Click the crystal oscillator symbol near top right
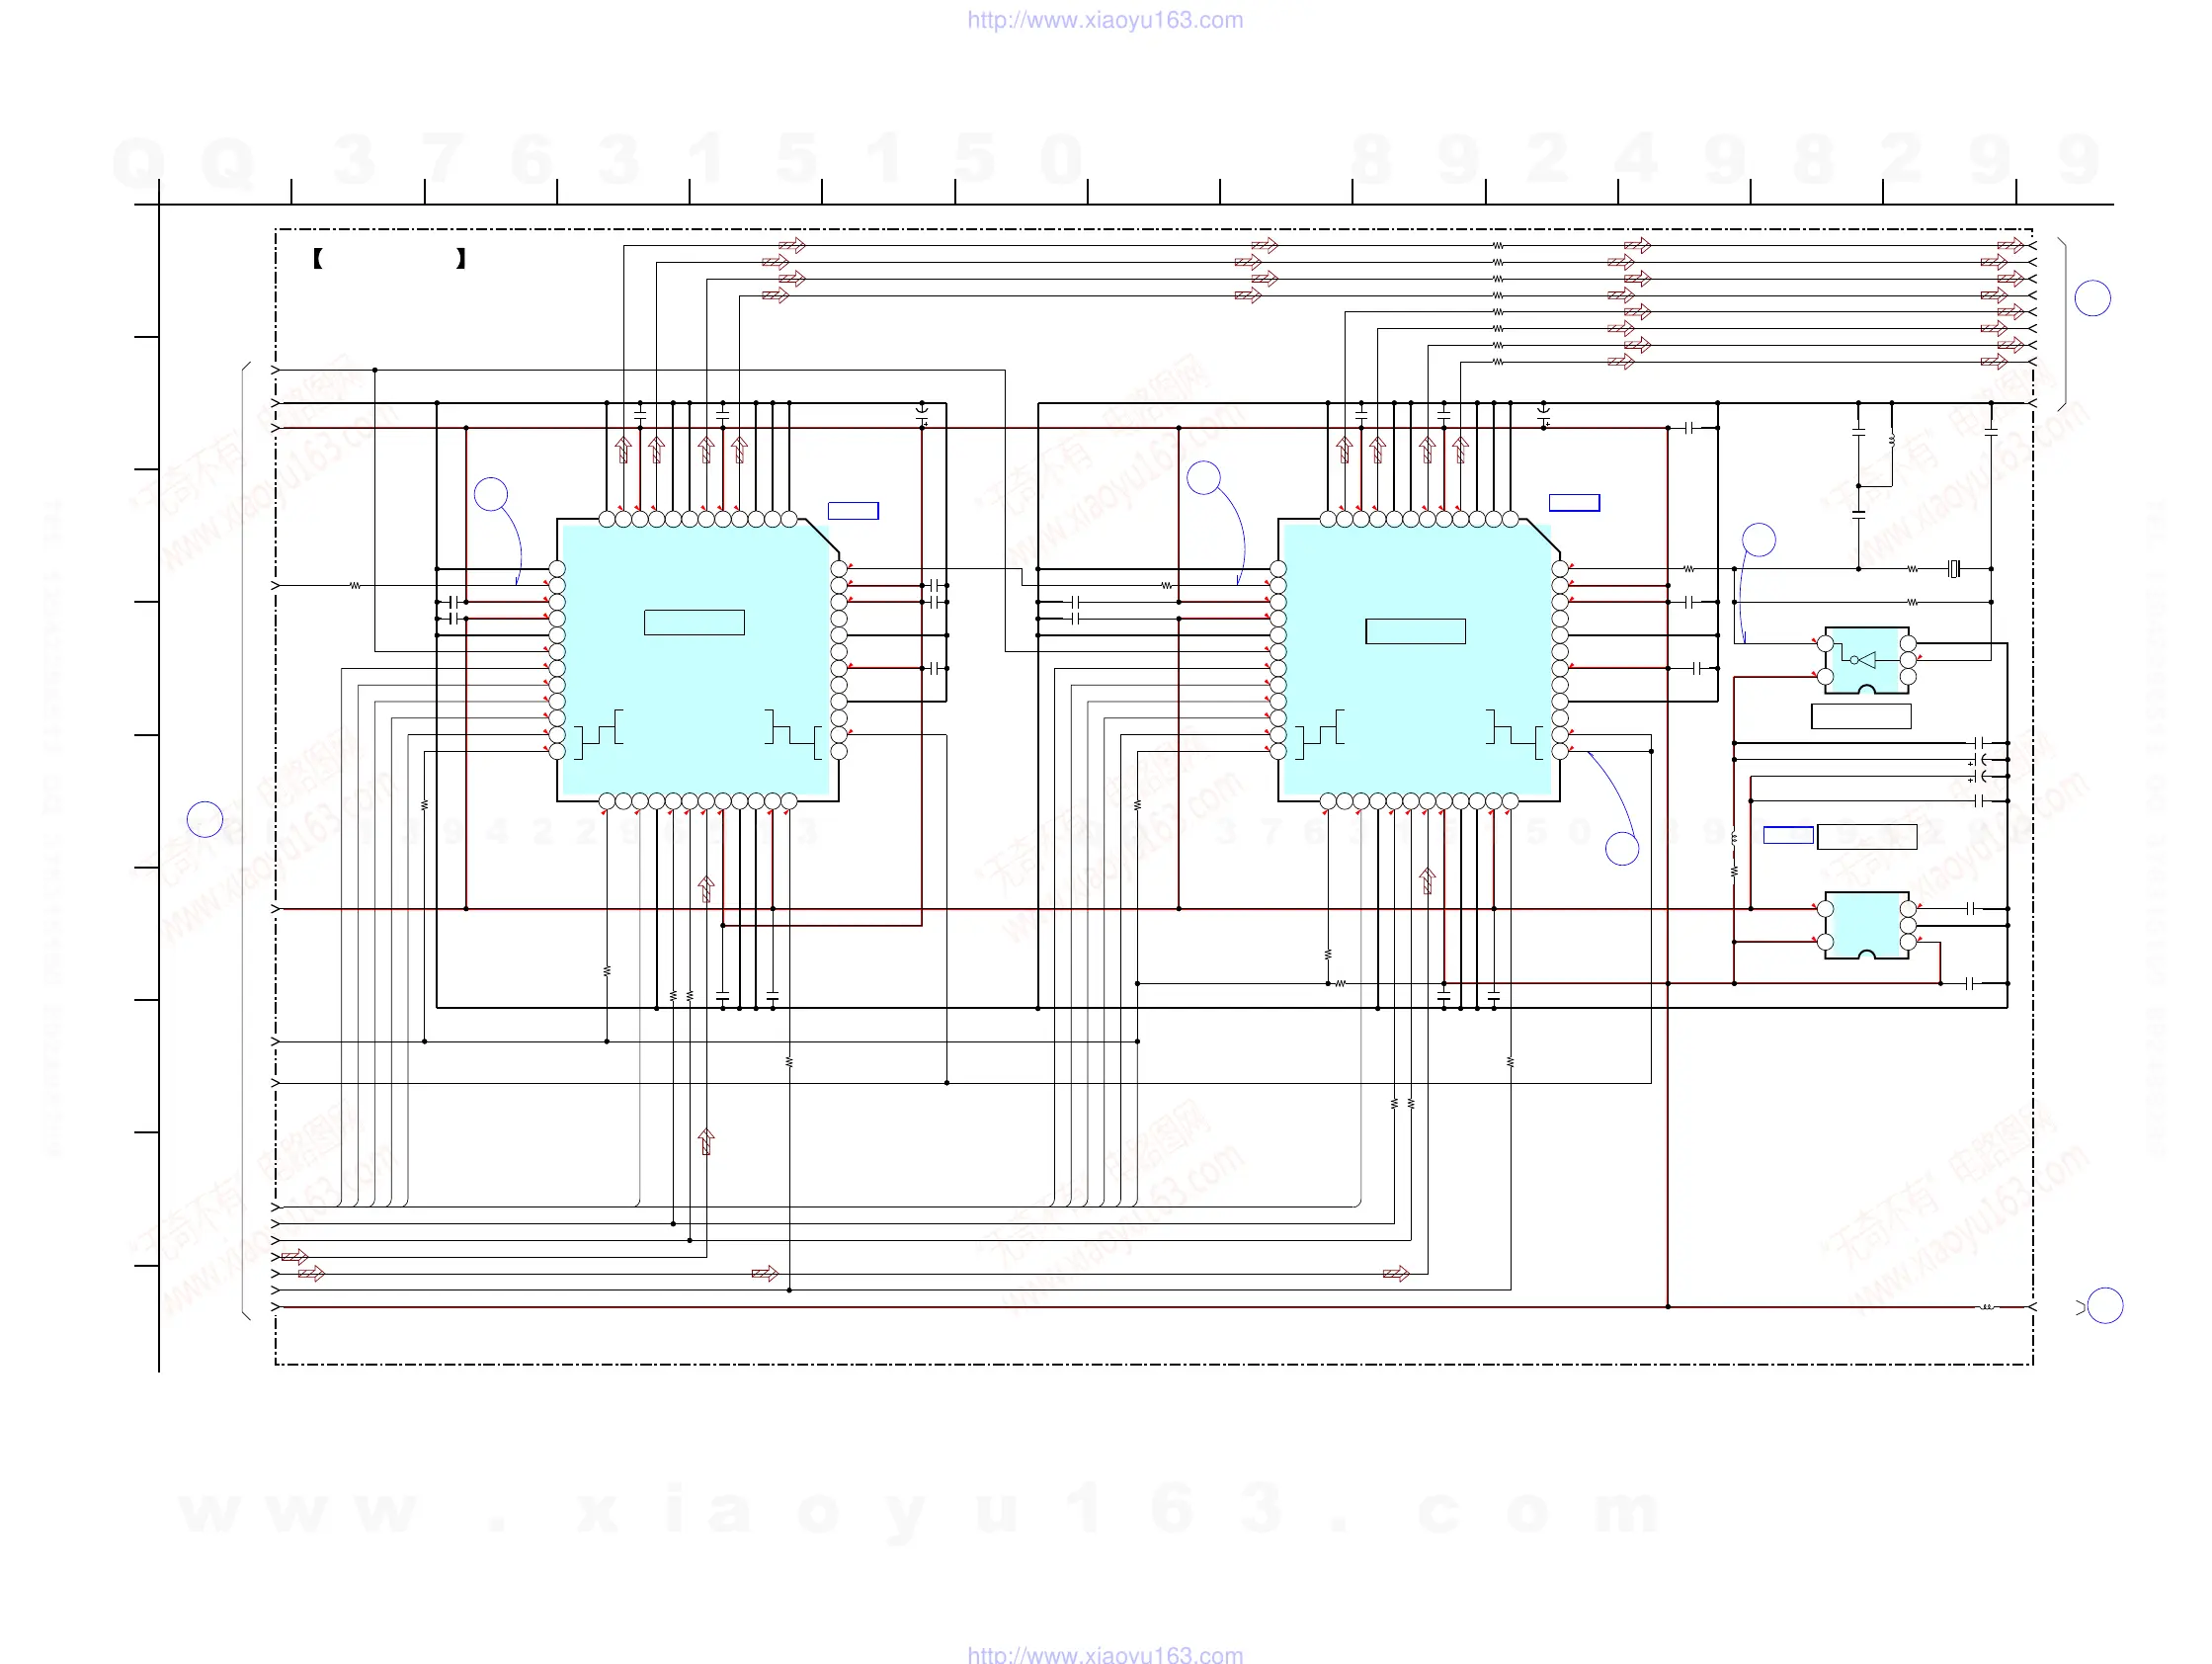 click(x=1954, y=569)
